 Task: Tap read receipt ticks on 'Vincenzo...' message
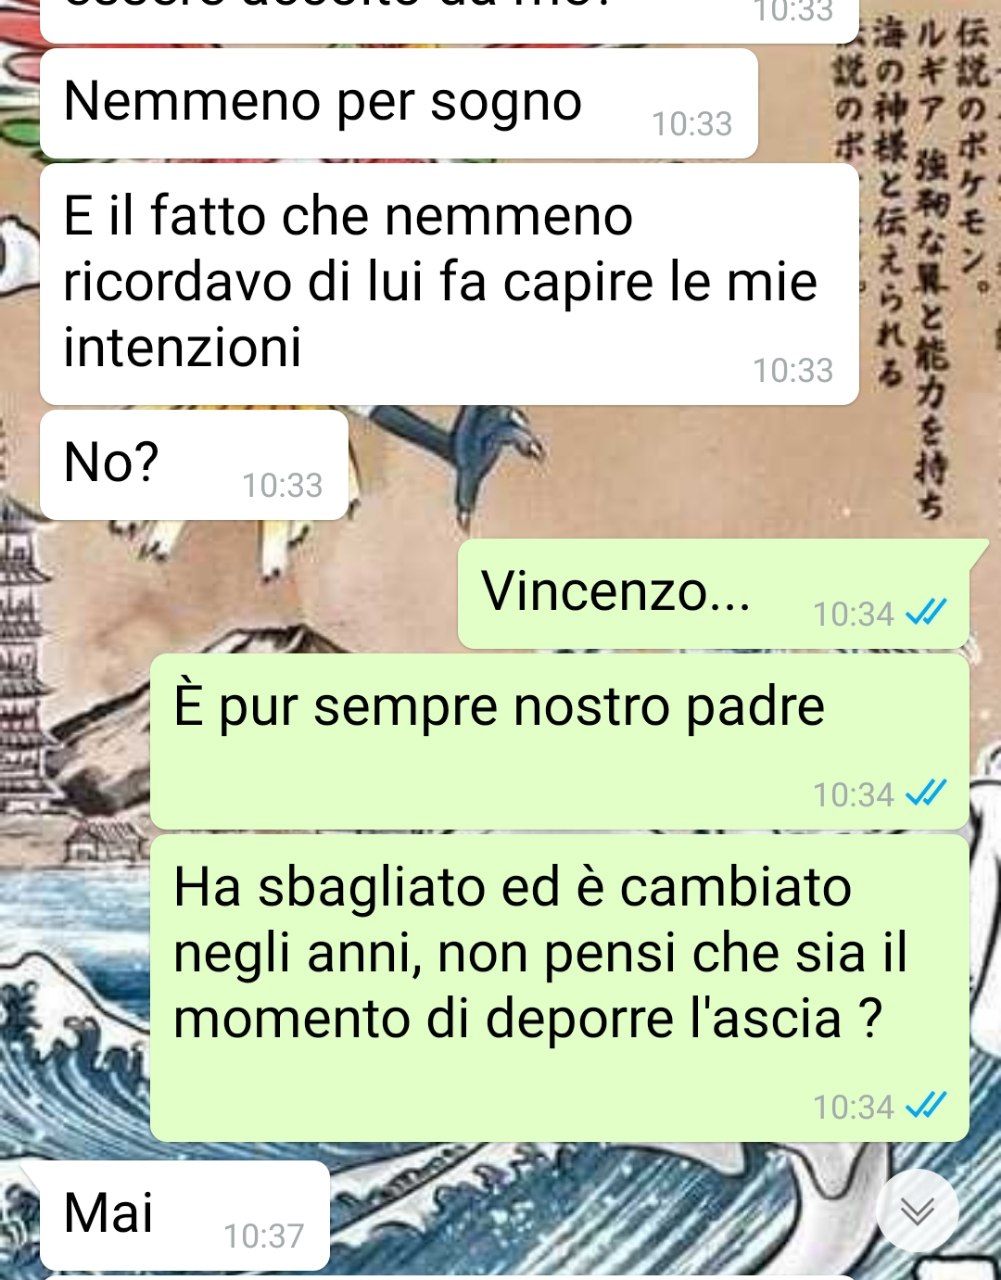coord(925,613)
